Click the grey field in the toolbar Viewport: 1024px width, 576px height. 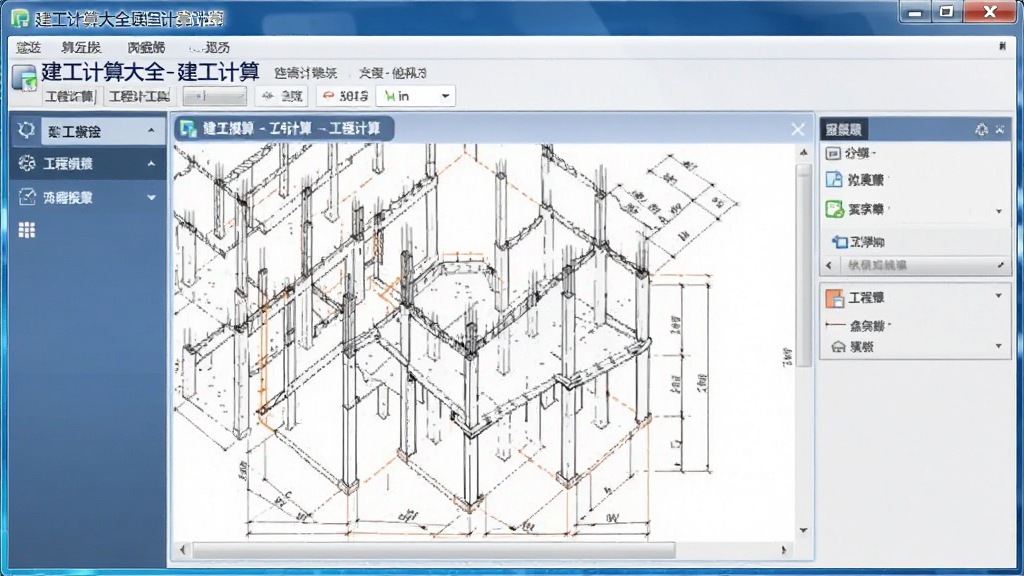[214, 97]
